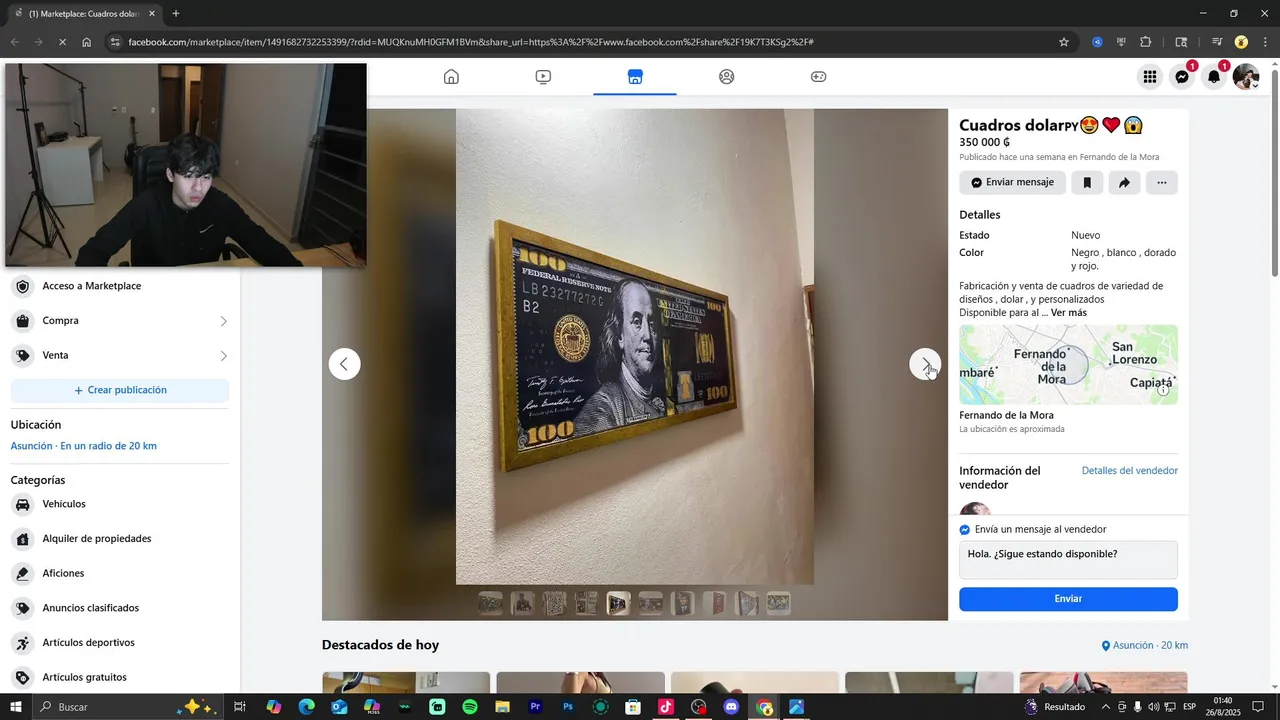
Task: Stop page loading with the X button
Action: point(63,42)
